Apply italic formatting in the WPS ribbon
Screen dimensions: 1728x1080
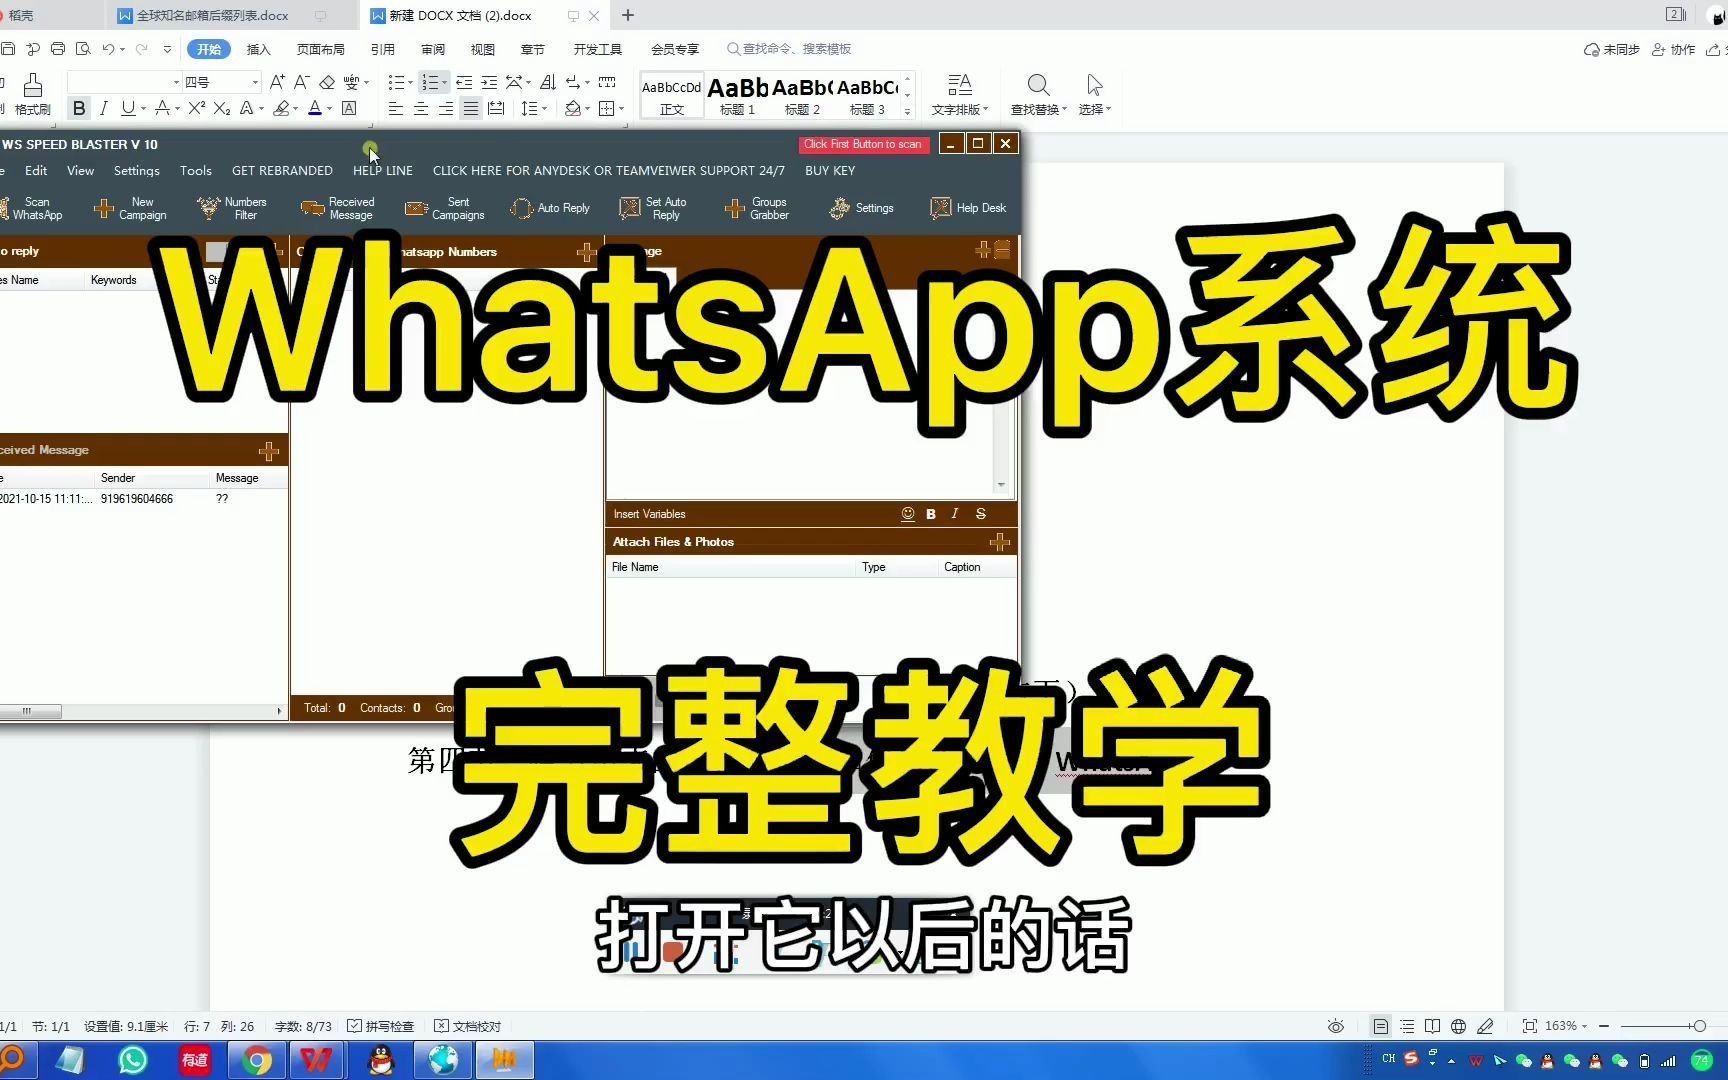(x=103, y=108)
